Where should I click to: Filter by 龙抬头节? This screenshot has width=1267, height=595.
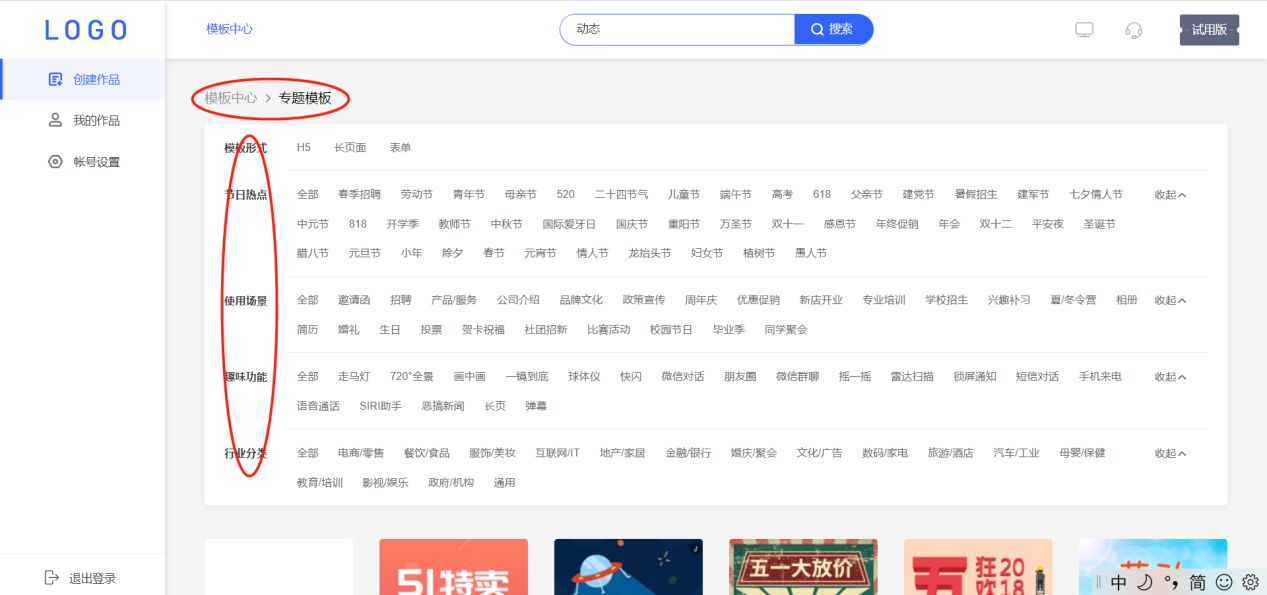pyautogui.click(x=650, y=253)
